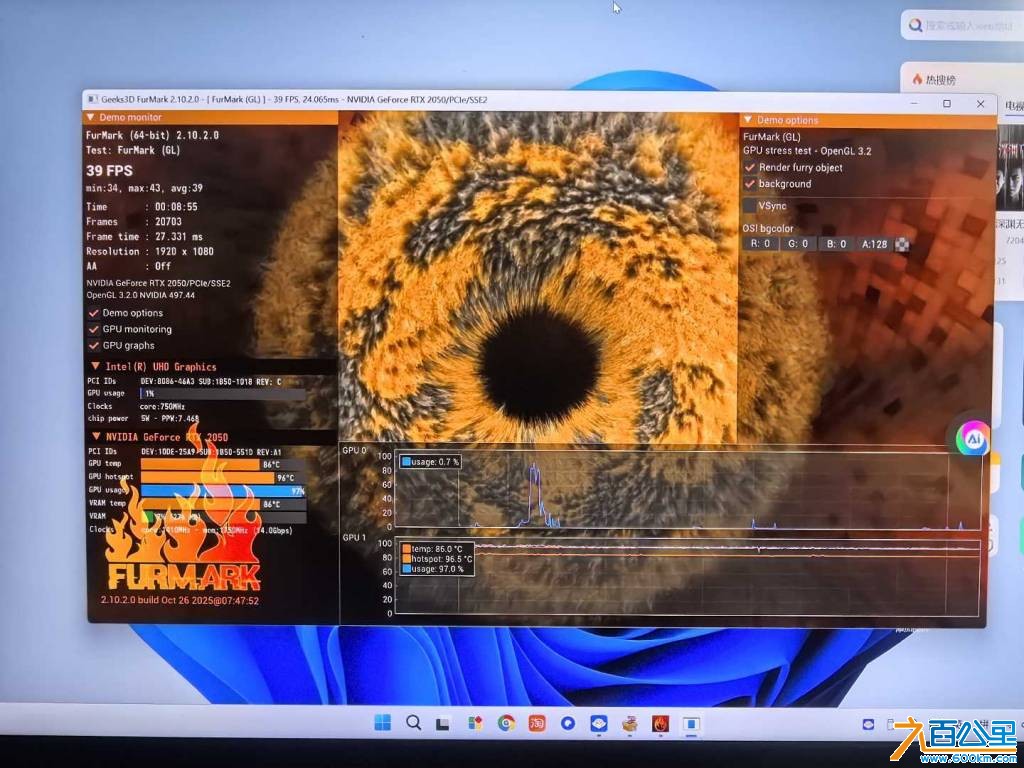Viewport: 1024px width, 768px height.
Task: Click the B: 0 color field
Action: point(836,244)
